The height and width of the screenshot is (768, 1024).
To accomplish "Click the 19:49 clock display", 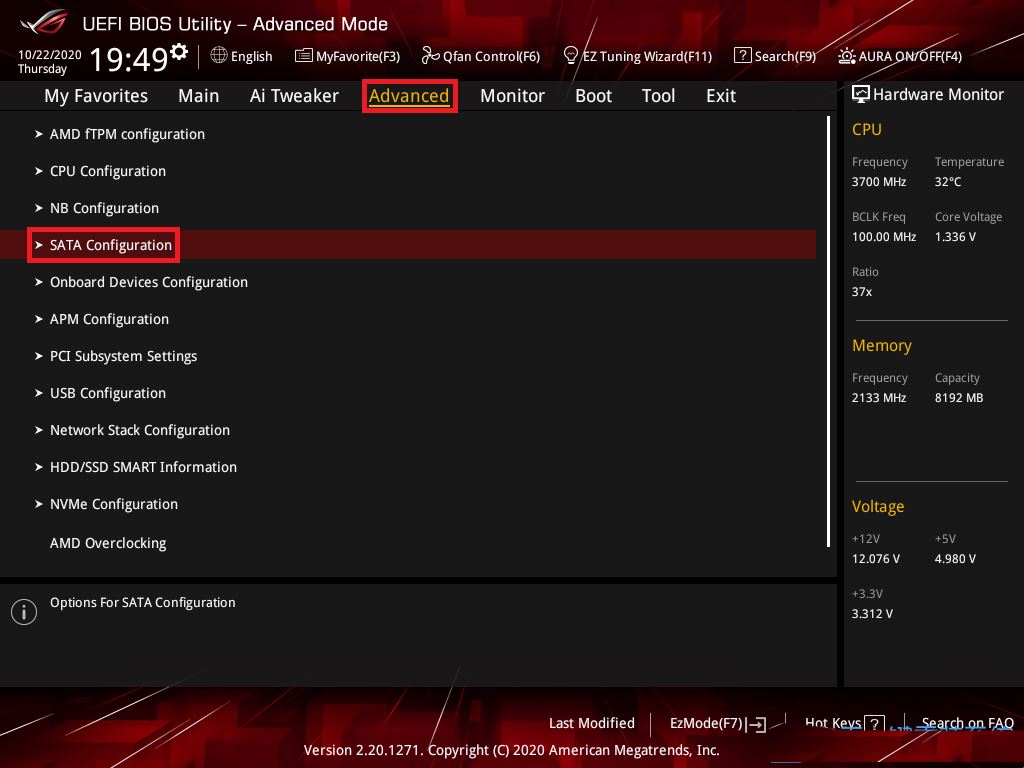I will (x=129, y=59).
